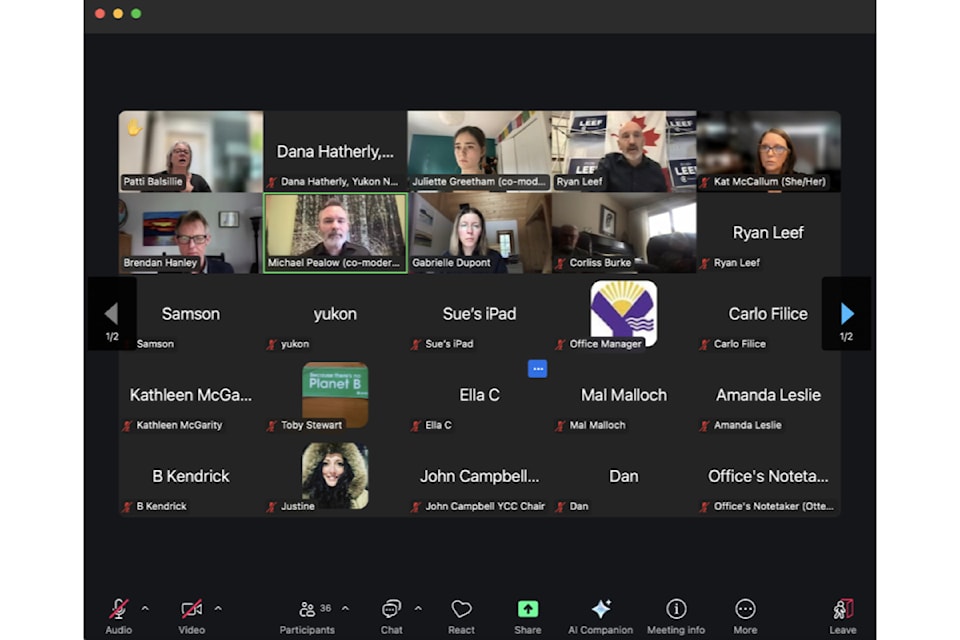This screenshot has width=960, height=640.
Task: Click the mute indicator on Dana Hatherly's tile
Action: 272,181
